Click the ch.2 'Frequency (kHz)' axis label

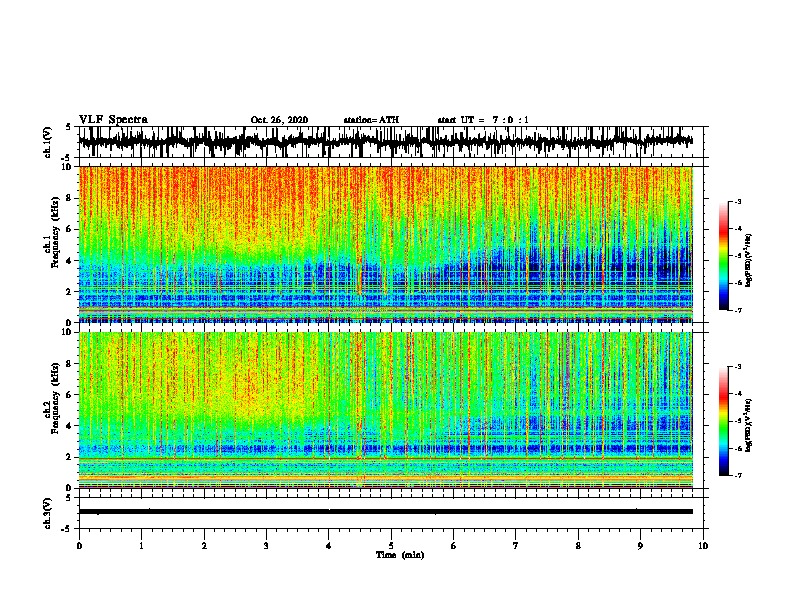coord(54,398)
